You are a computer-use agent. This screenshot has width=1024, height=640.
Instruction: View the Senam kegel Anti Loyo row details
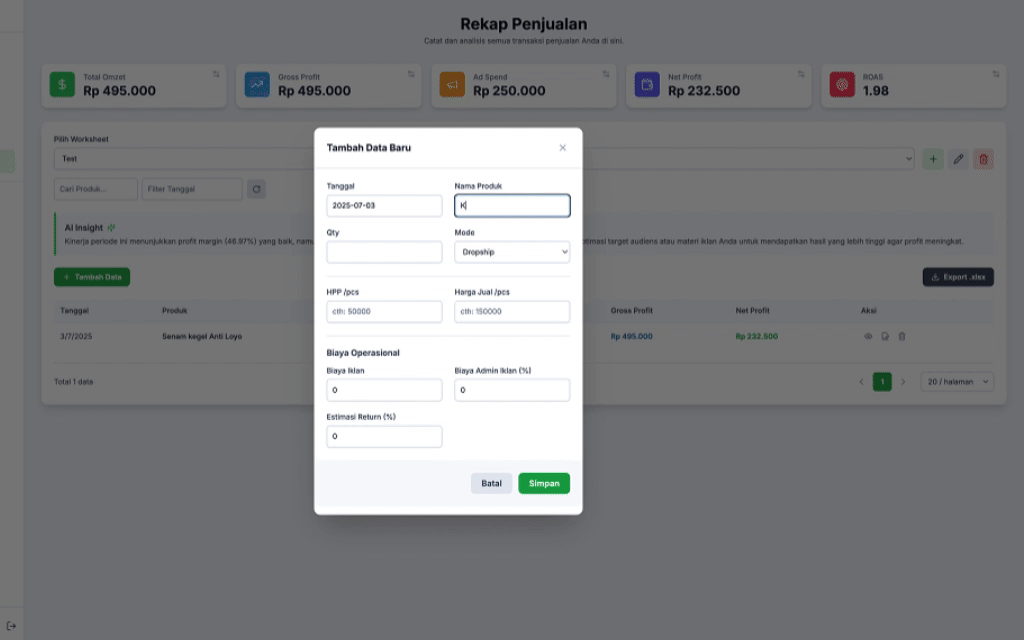[868, 336]
